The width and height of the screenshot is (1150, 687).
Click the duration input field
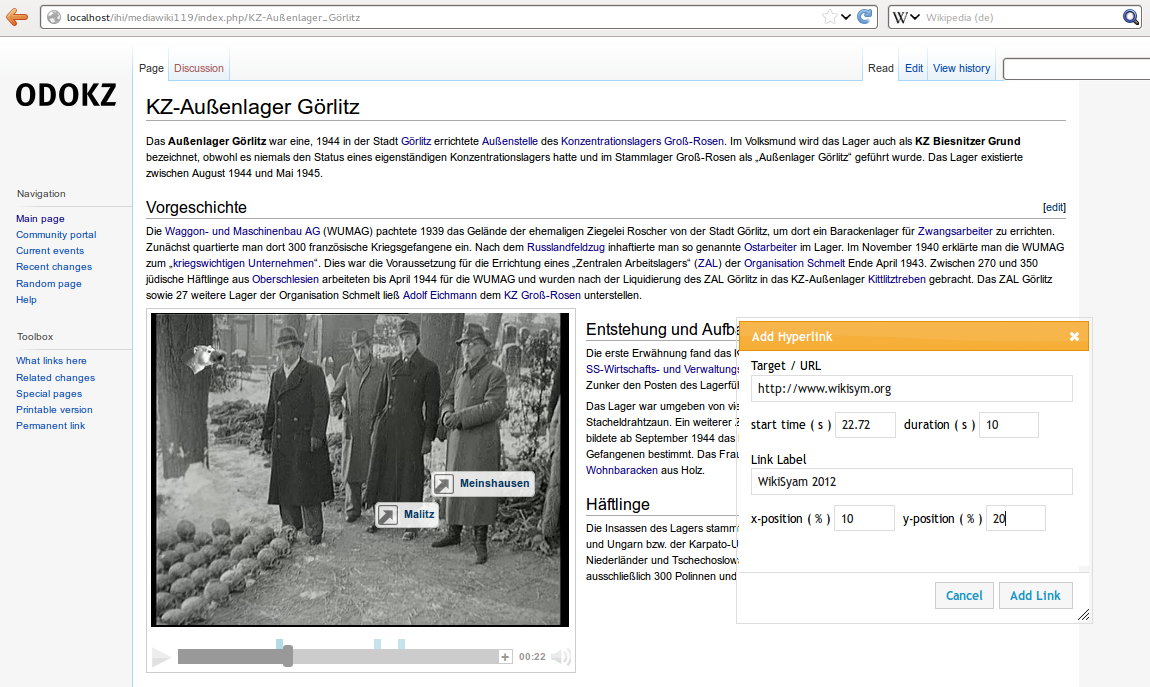(1008, 425)
